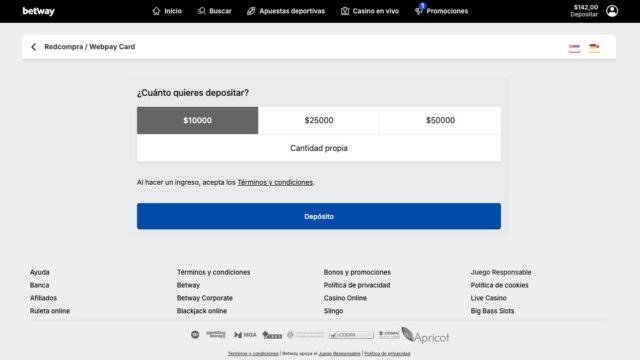Screen dimensions: 640x360
Task: Click the Redcompra / Webpay Card title
Action: coord(89,47)
